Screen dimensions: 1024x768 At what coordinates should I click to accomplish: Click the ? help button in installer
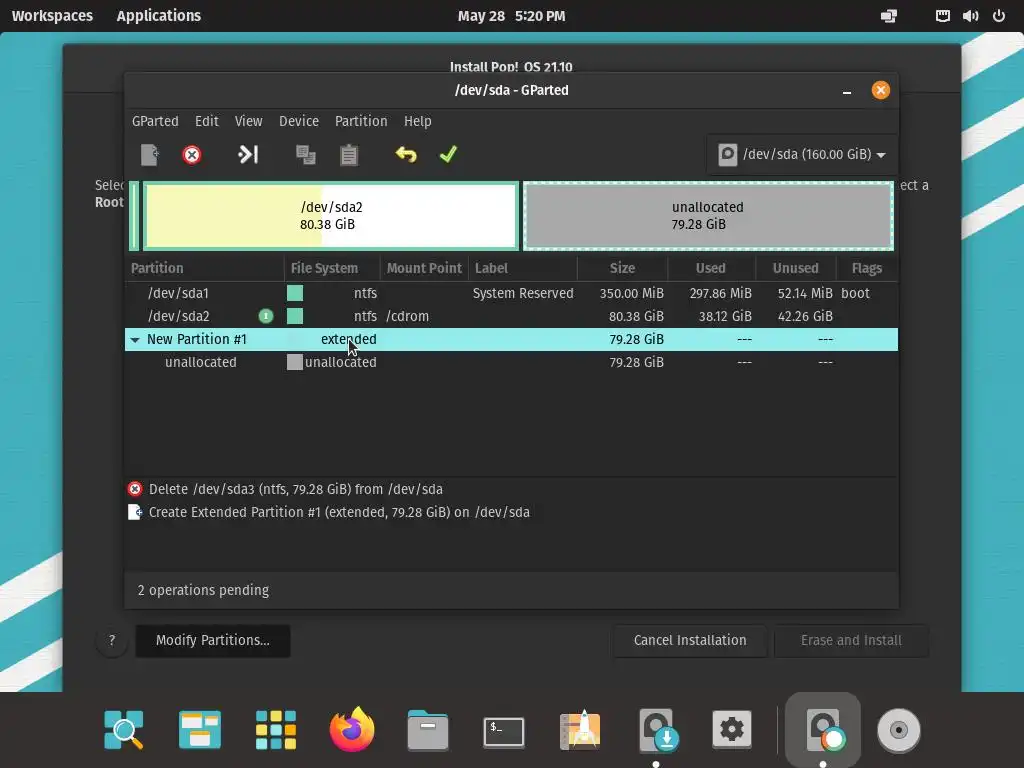click(112, 641)
